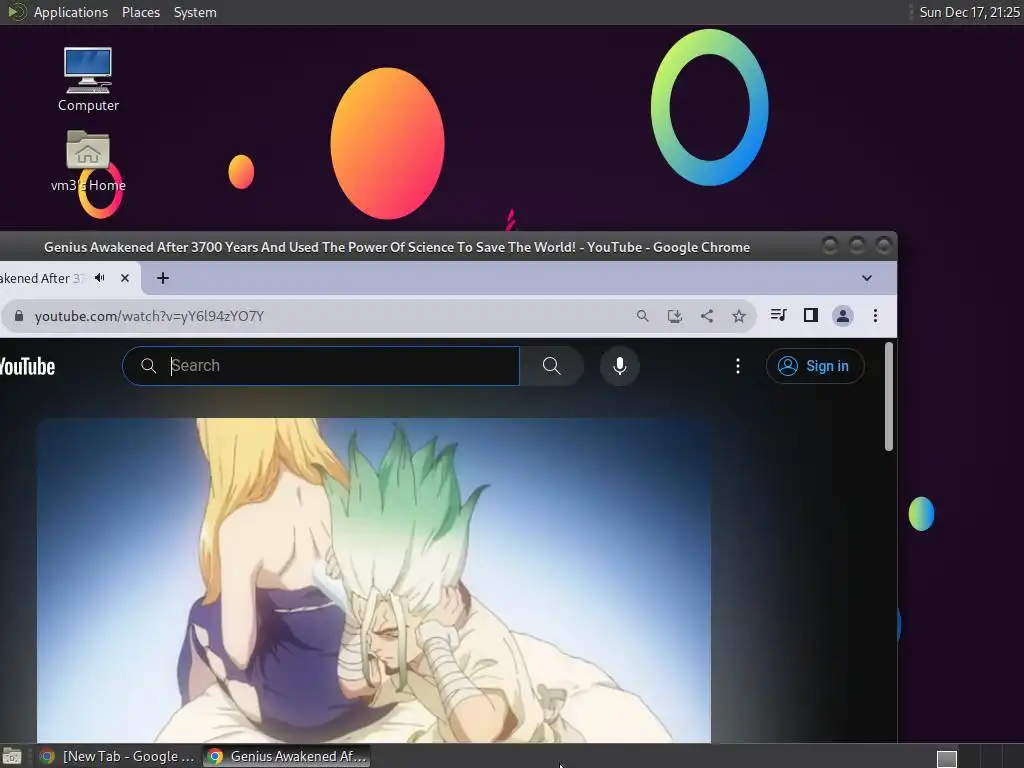This screenshot has width=1024, height=768.
Task: Click the Chrome window title bar text
Action: pyautogui.click(x=397, y=247)
